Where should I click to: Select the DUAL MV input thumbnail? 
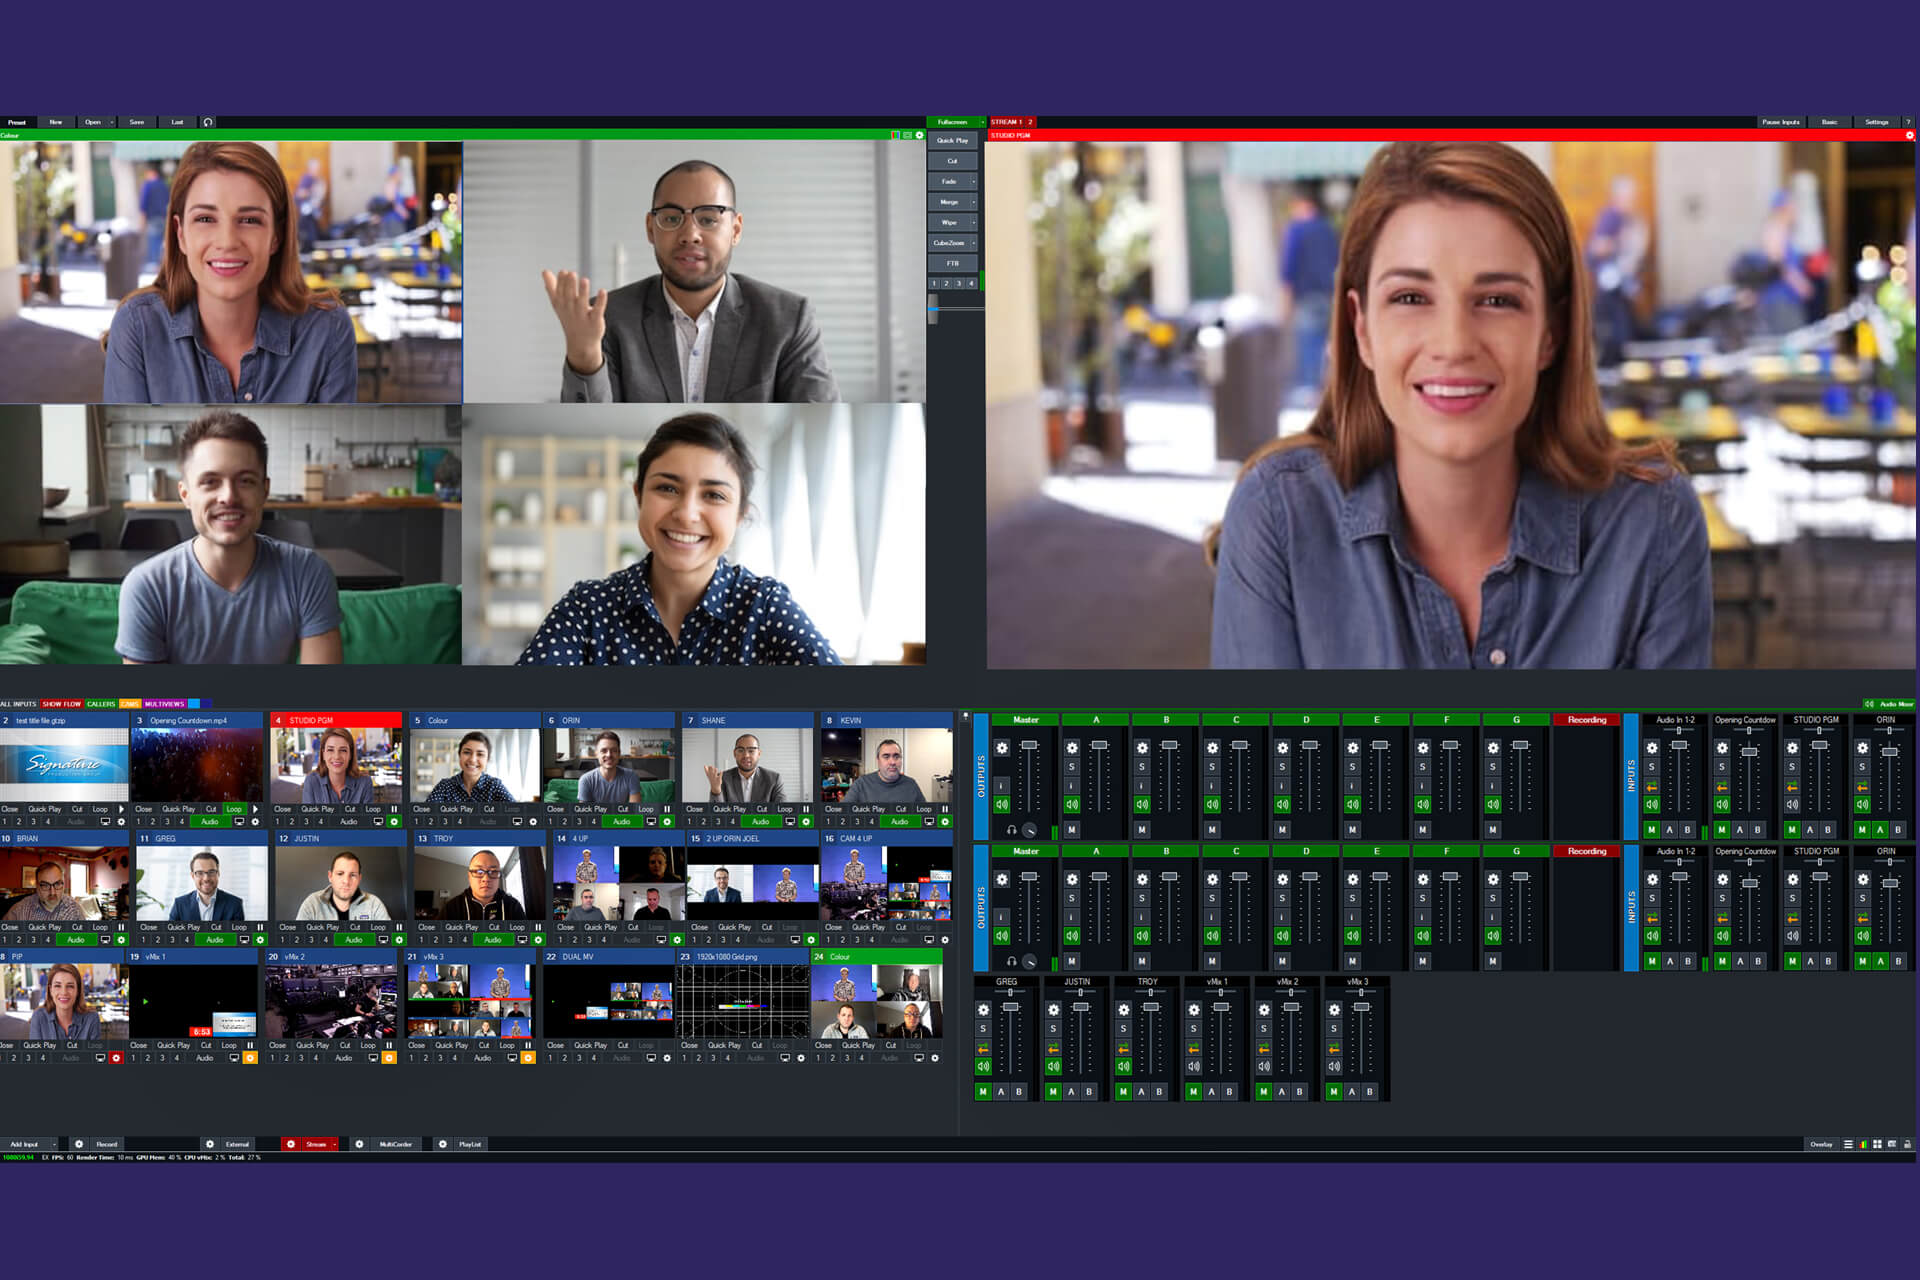(609, 1001)
